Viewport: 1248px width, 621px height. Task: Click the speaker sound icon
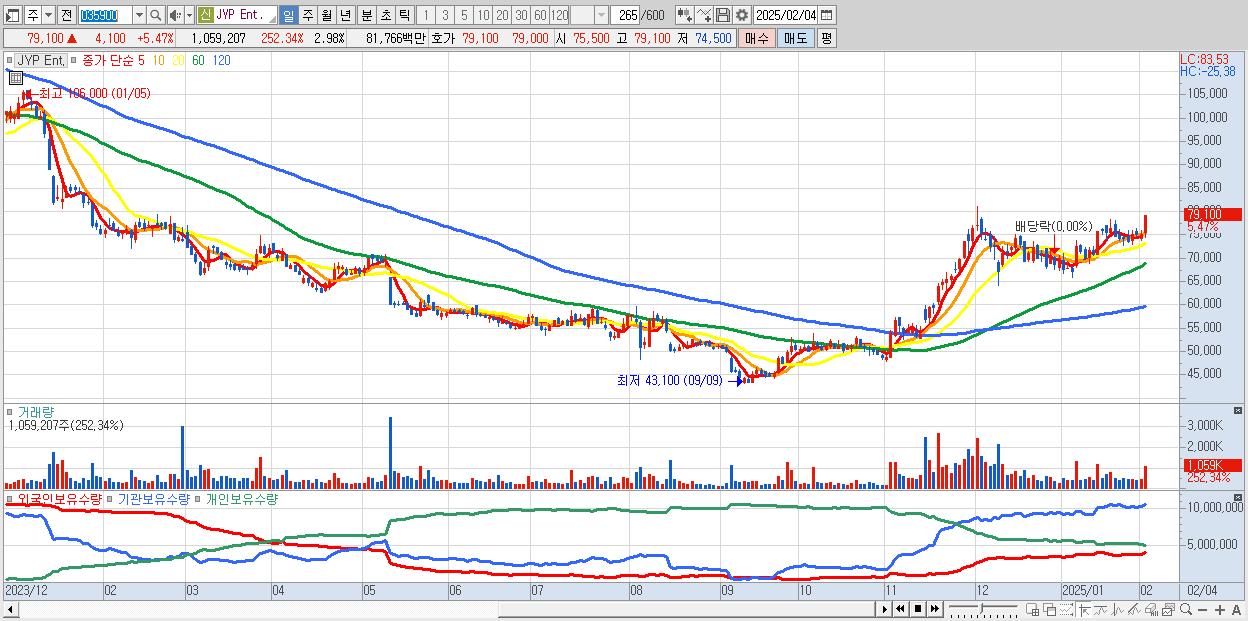click(x=175, y=15)
